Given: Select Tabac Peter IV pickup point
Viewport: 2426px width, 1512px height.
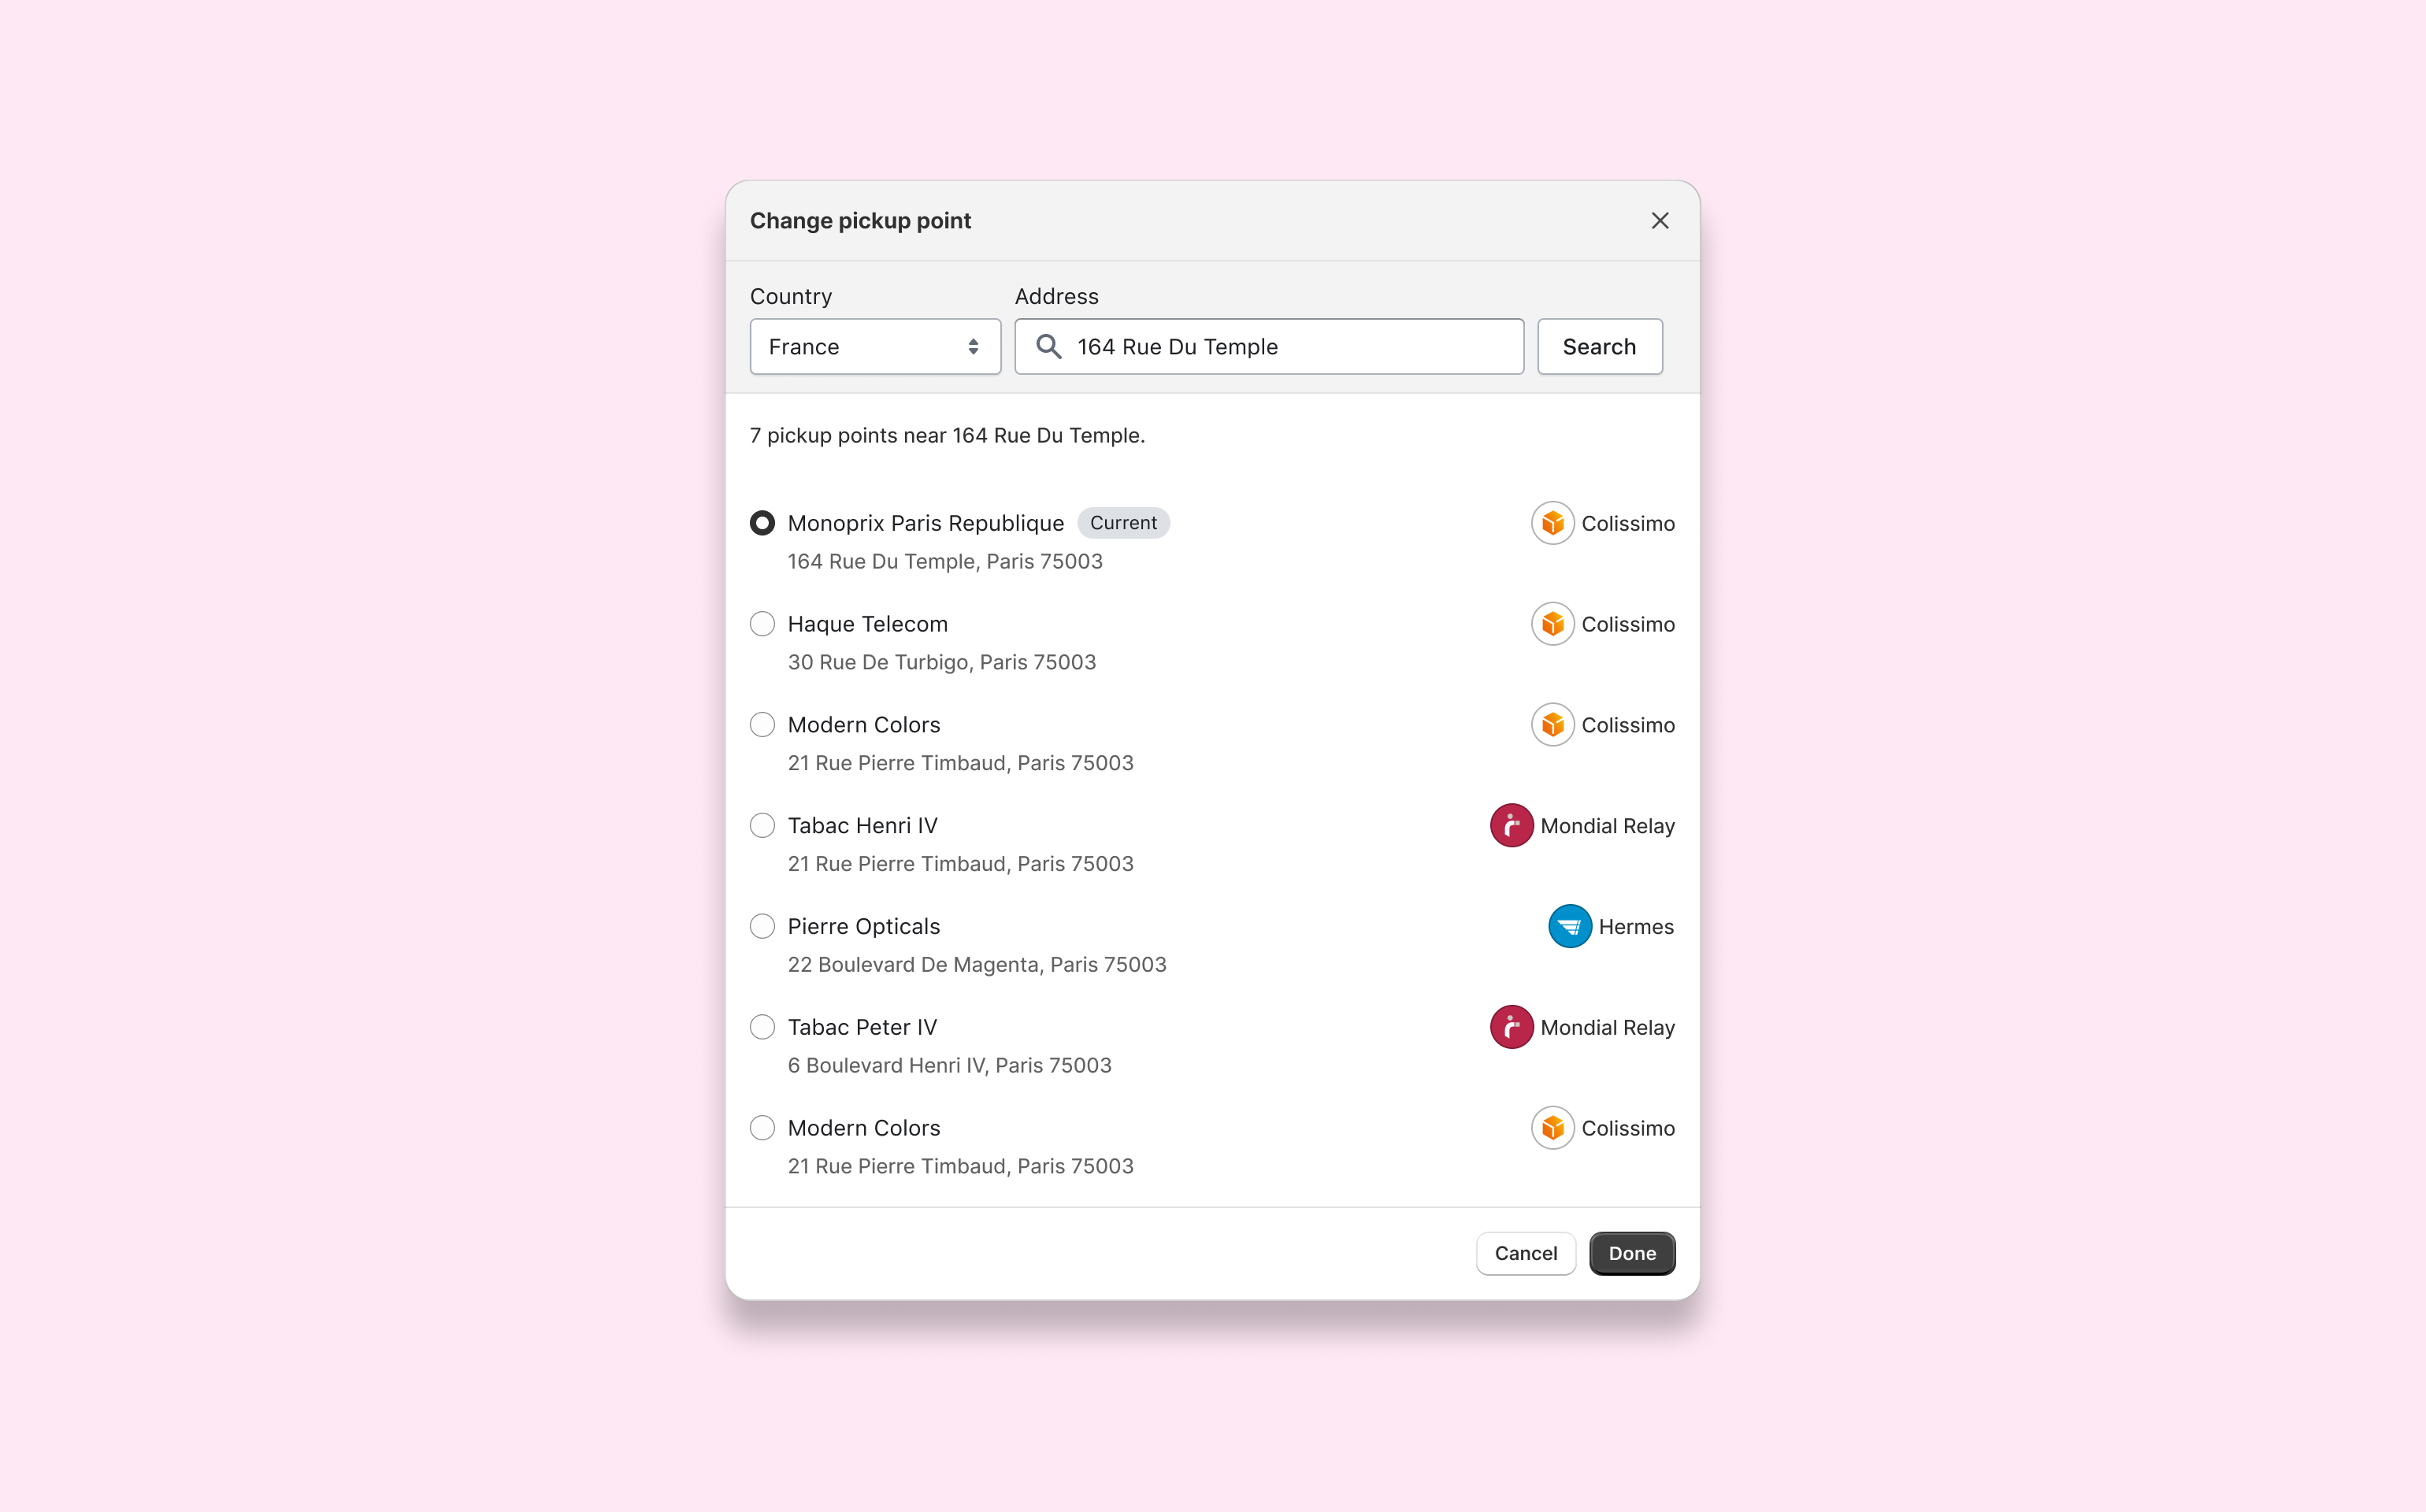Looking at the screenshot, I should point(761,1026).
